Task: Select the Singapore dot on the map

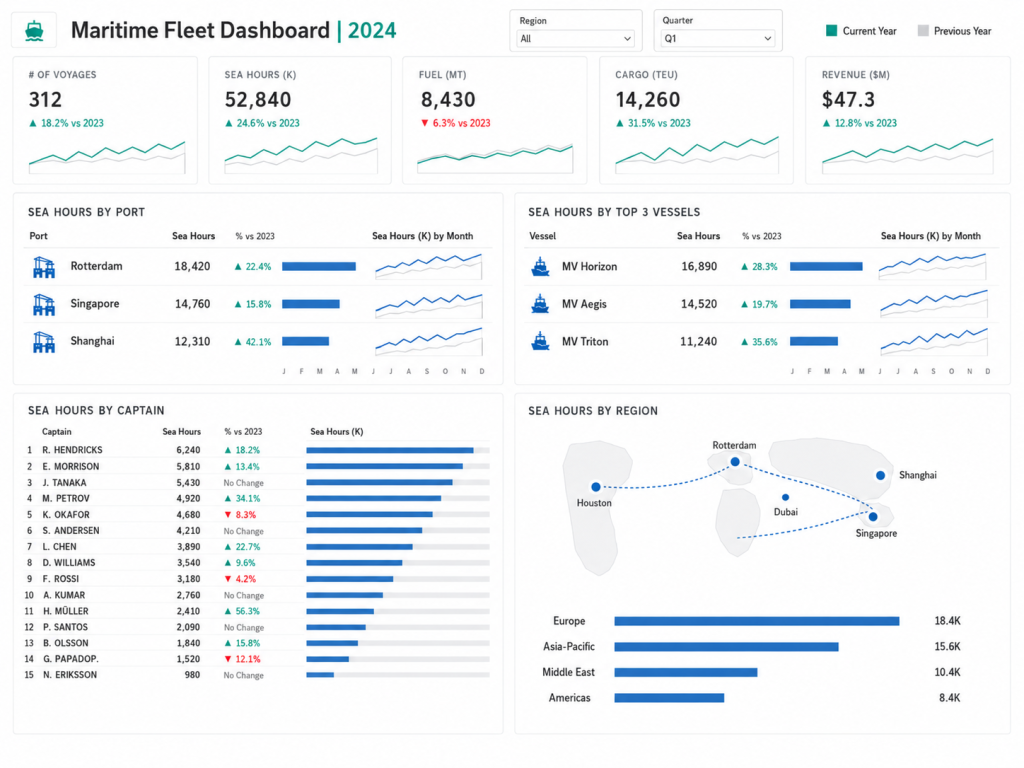Action: 873,517
